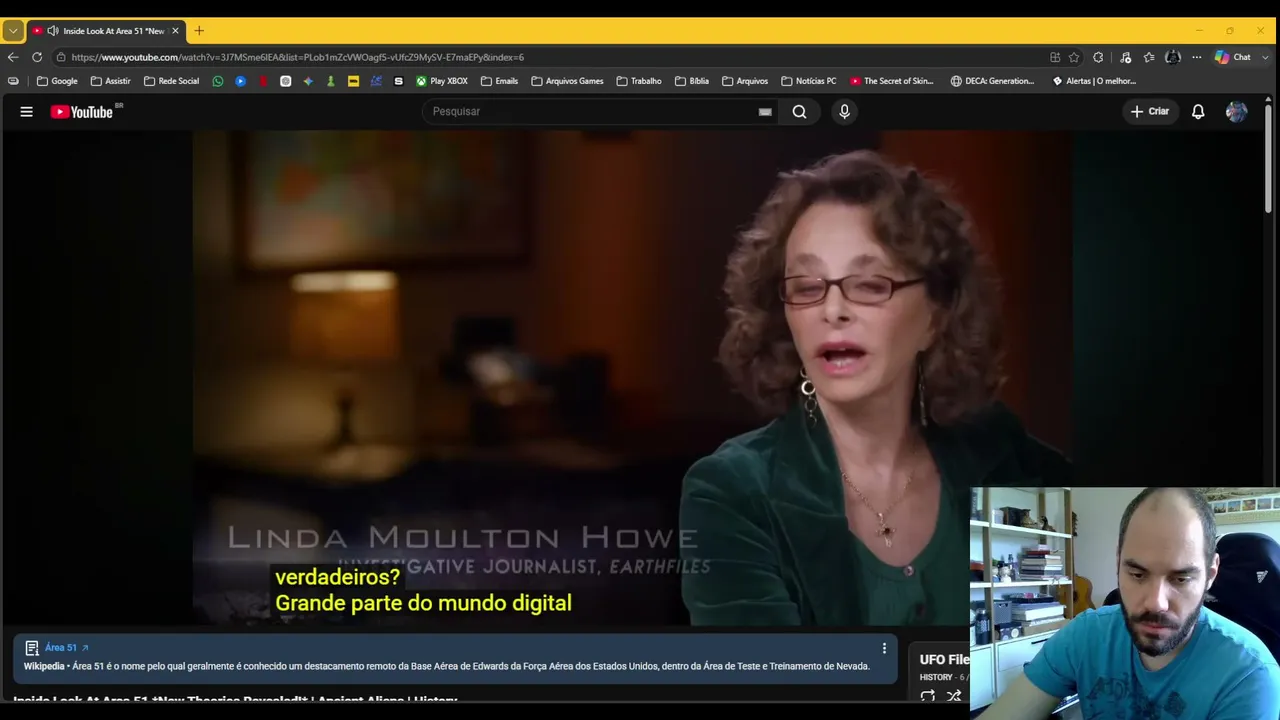Open the tab search dropdown arrow
This screenshot has width=1280, height=720.
coord(13,31)
